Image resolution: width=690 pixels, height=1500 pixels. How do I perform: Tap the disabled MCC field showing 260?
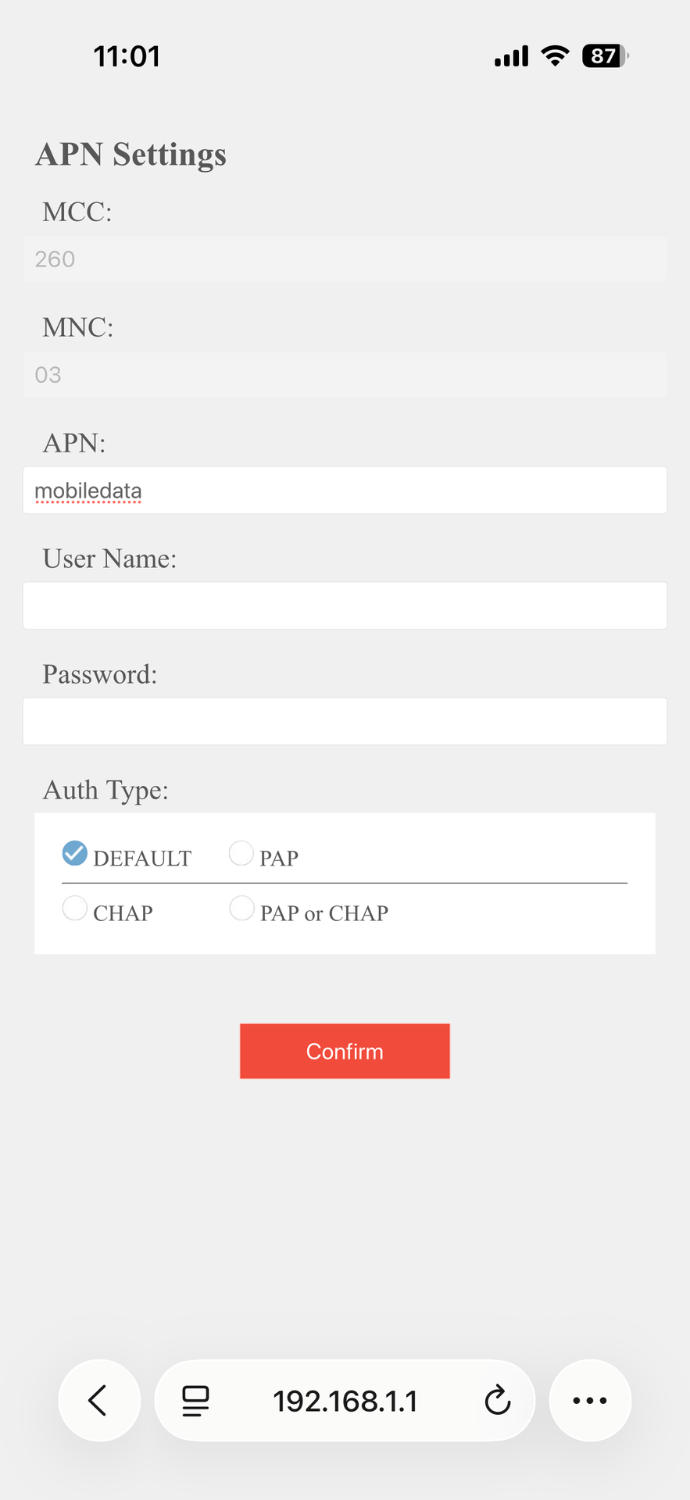[345, 259]
